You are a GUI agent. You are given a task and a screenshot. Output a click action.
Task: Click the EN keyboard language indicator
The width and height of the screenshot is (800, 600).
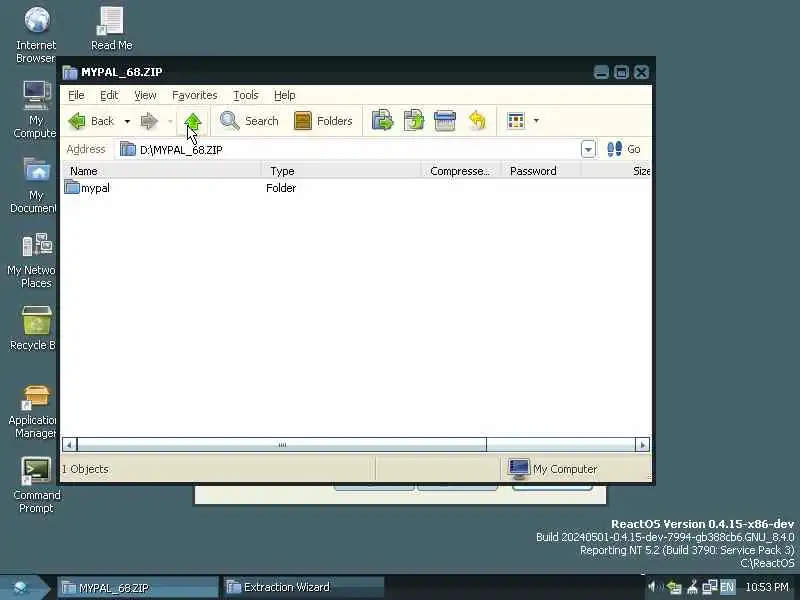point(727,587)
